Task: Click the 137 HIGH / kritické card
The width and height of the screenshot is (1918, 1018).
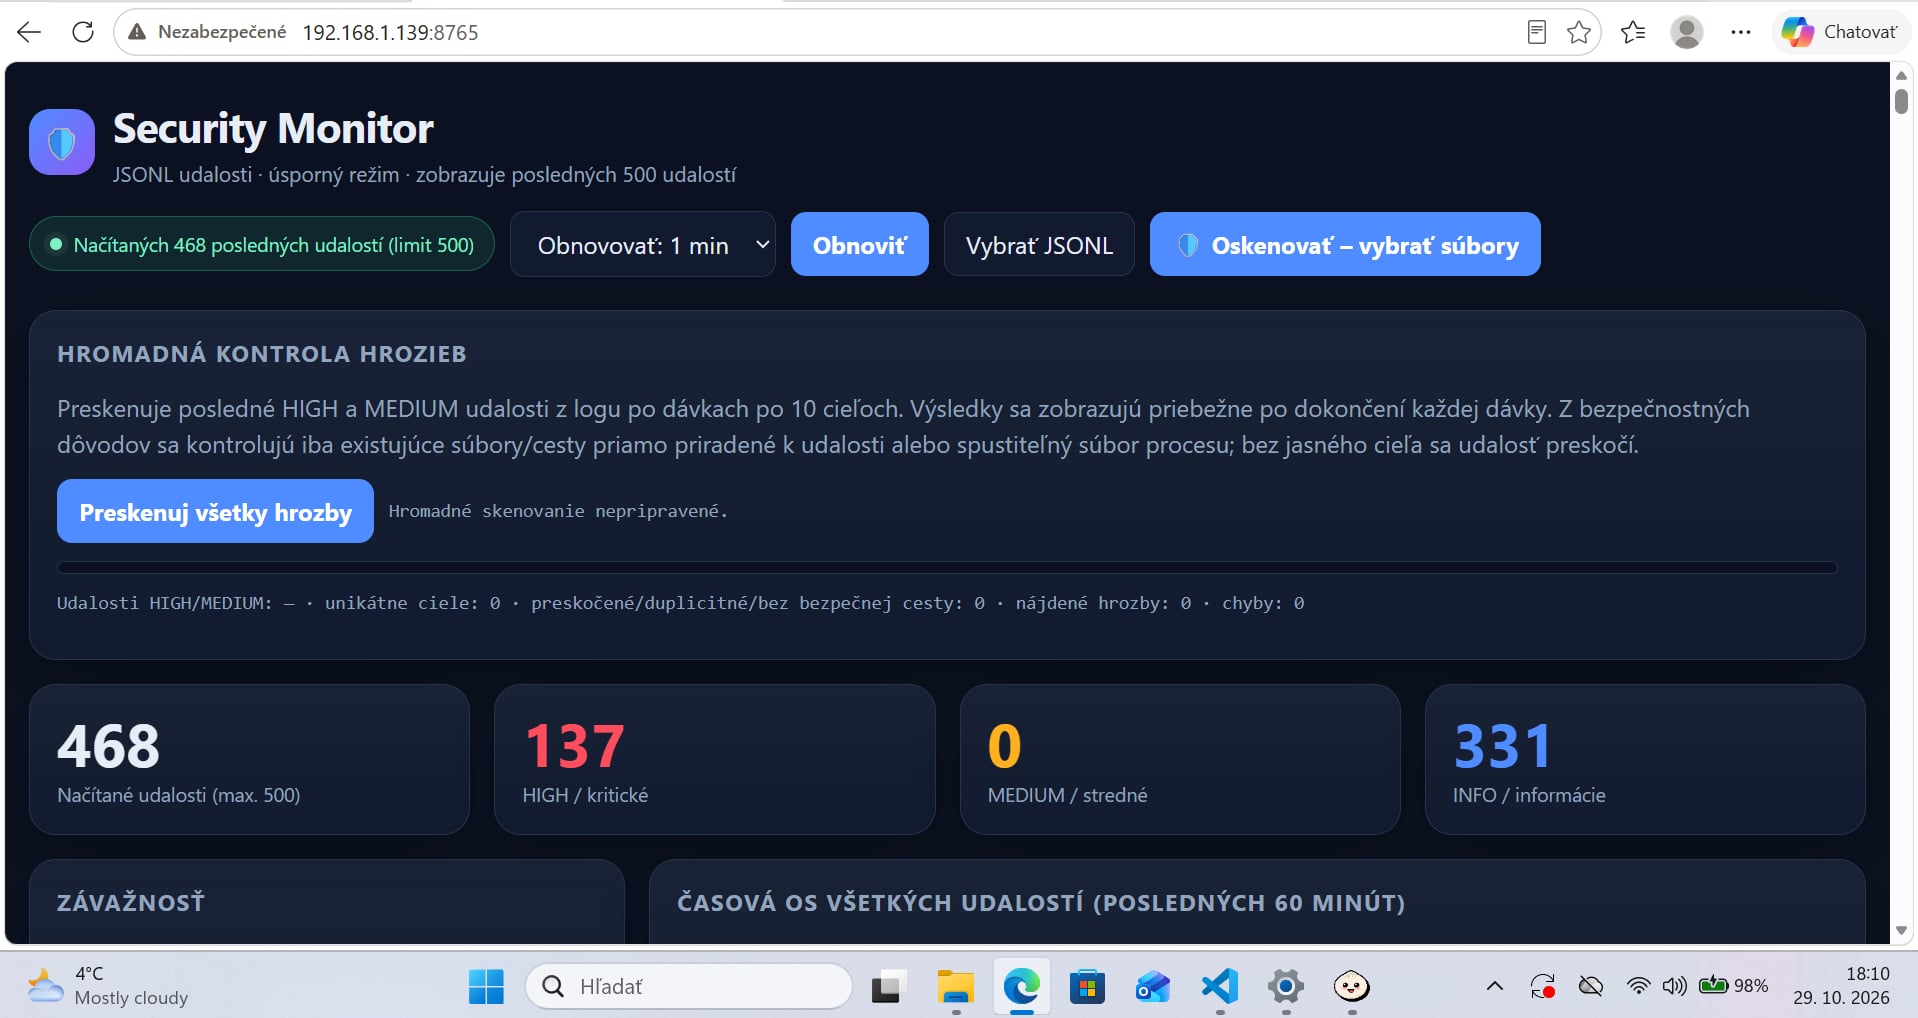Action: coord(714,759)
